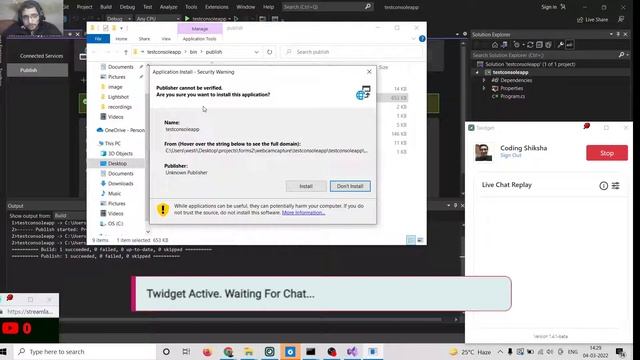Screen dimensions: 640x360
Task: Open the More Information link
Action: [x=303, y=213]
